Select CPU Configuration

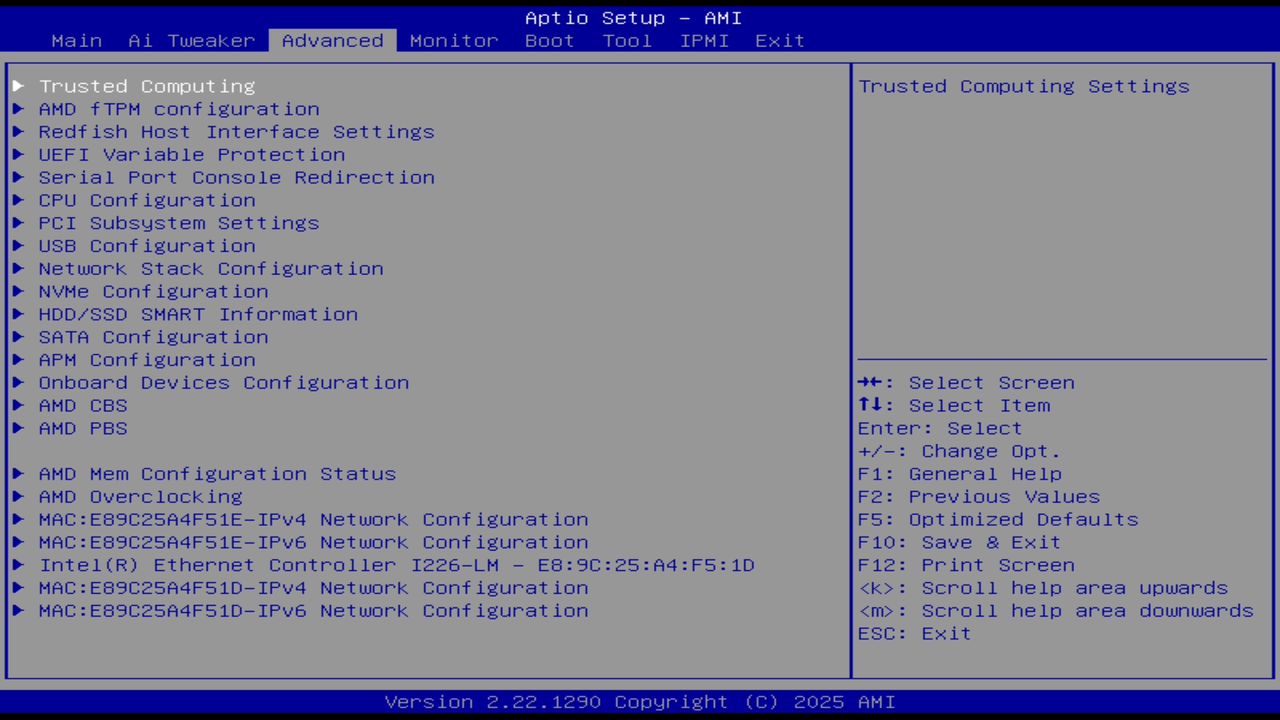pos(147,200)
